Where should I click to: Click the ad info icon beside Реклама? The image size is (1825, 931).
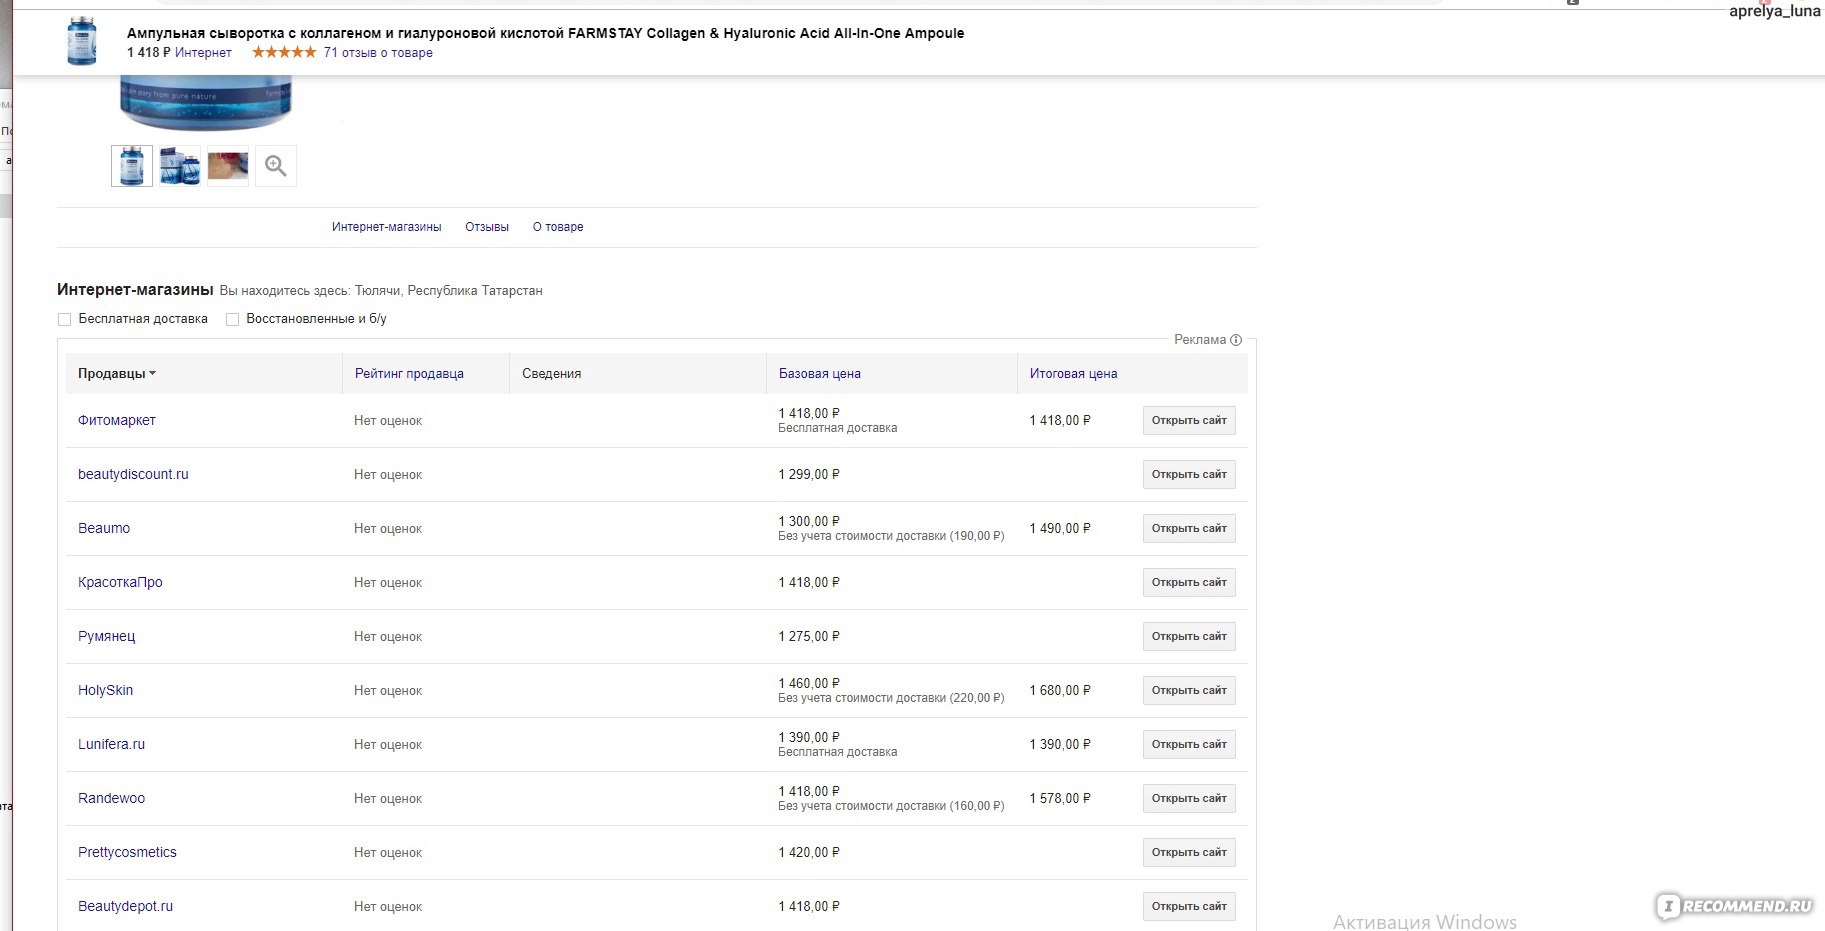click(x=1236, y=340)
